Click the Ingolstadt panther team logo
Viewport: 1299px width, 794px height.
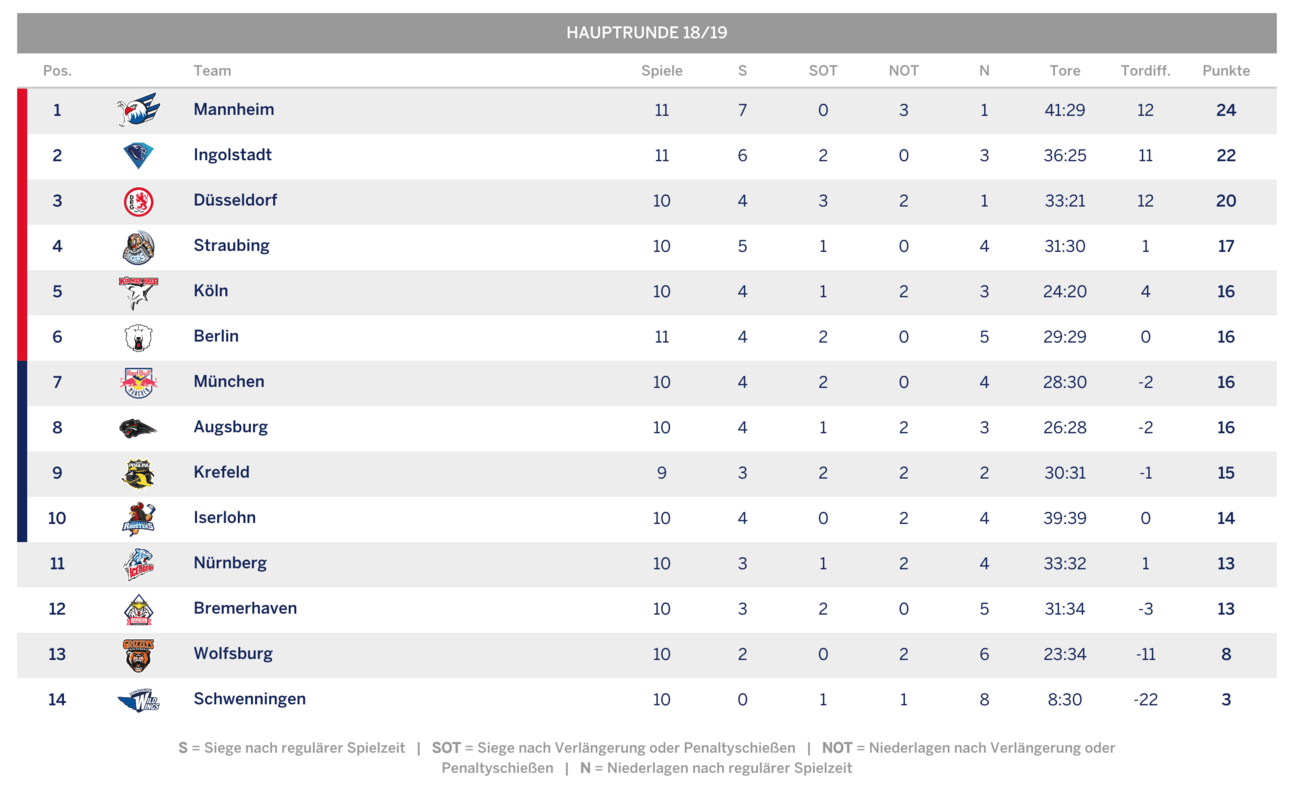(x=138, y=155)
